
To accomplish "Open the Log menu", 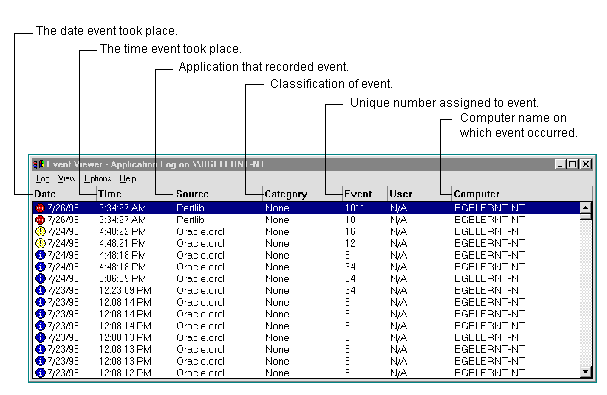I will coord(42,179).
